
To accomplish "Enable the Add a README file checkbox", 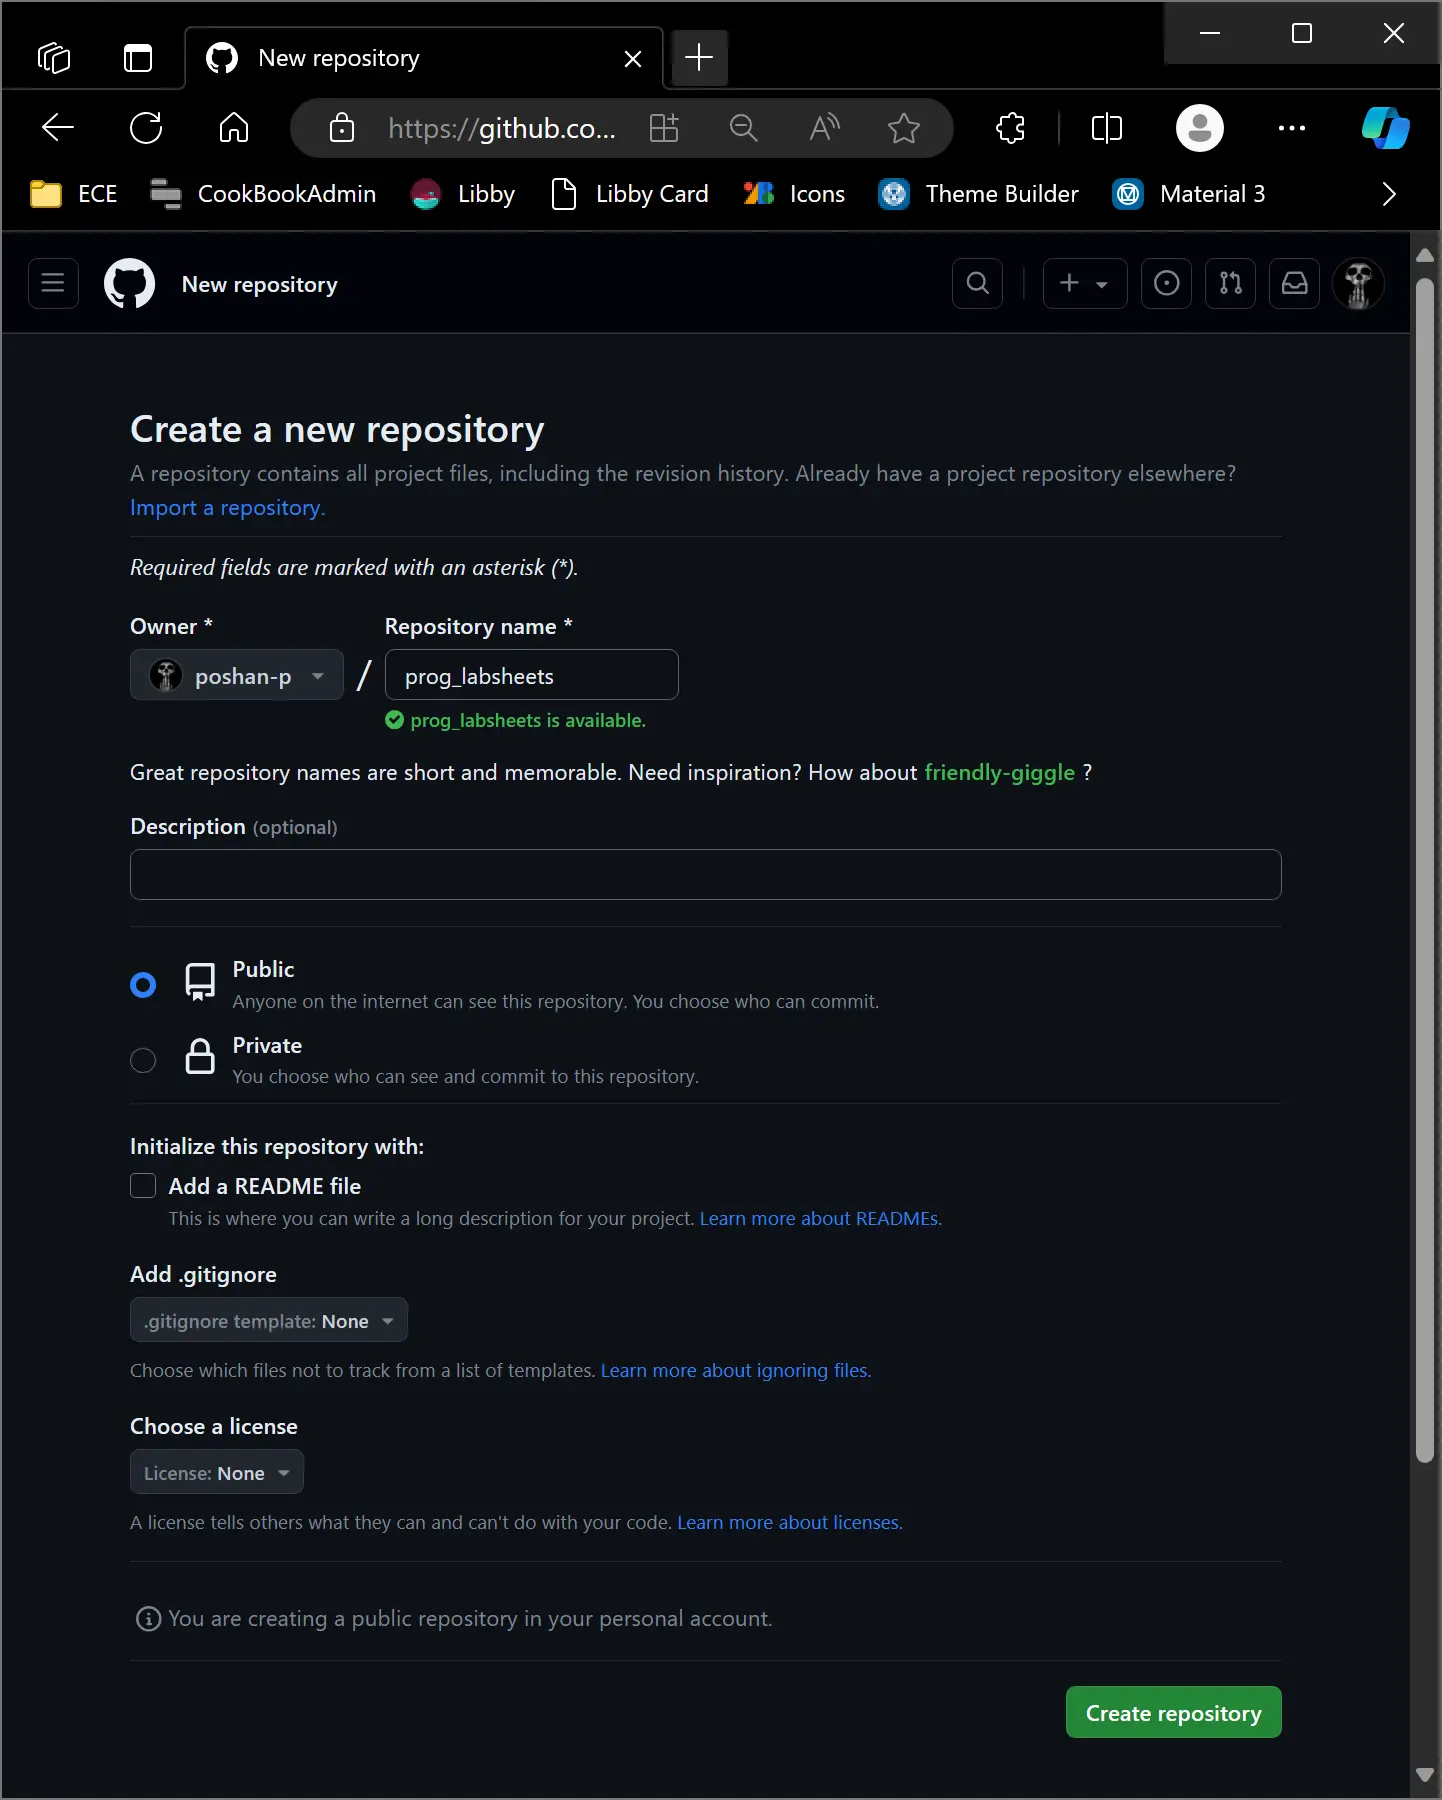I will tap(143, 1186).
